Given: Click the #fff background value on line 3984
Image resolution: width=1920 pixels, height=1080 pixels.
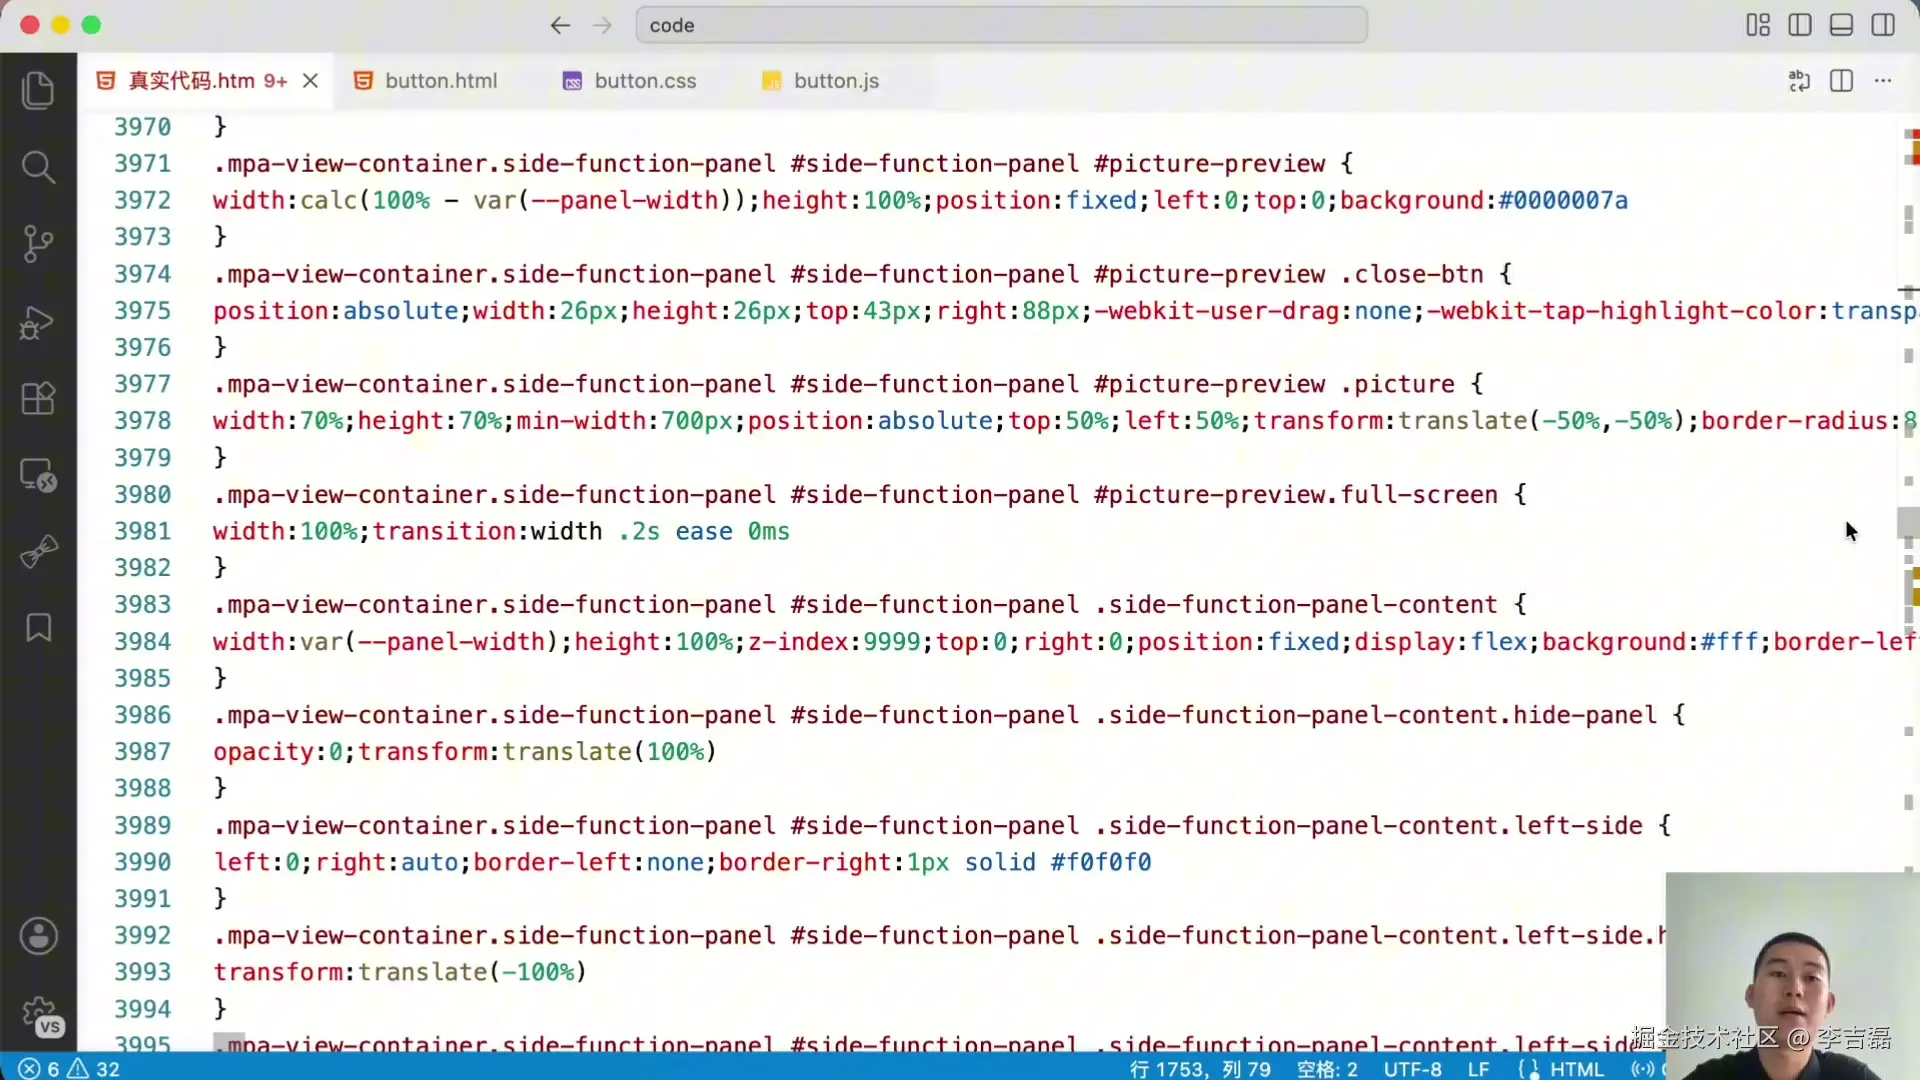Looking at the screenshot, I should point(1730,642).
